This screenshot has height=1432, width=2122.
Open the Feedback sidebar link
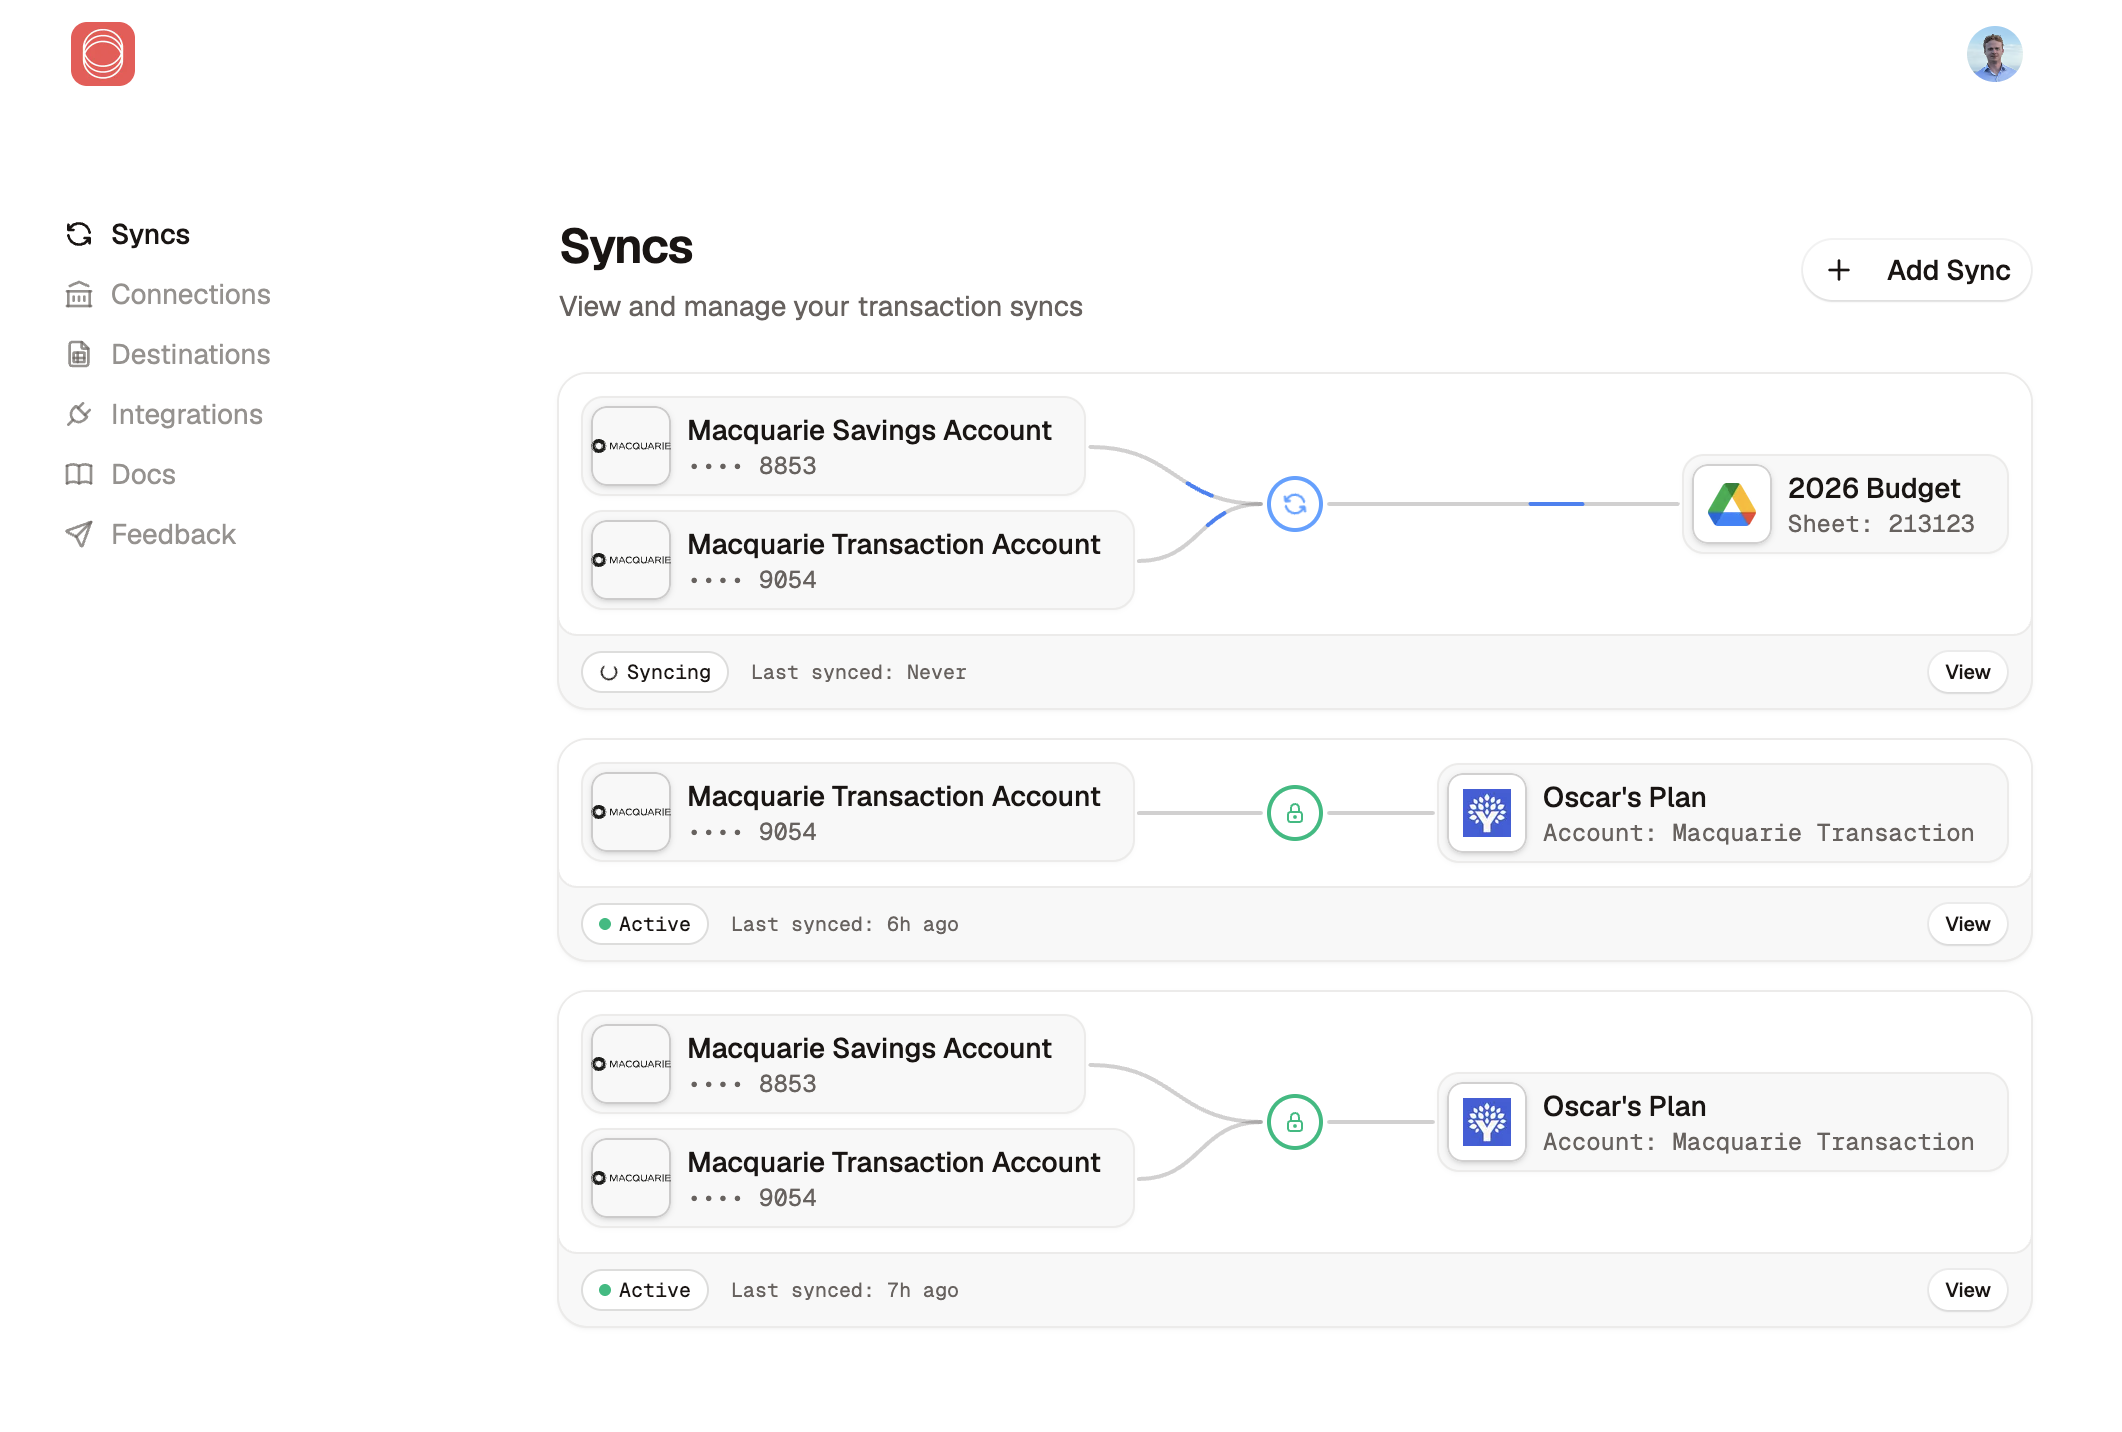(x=173, y=534)
